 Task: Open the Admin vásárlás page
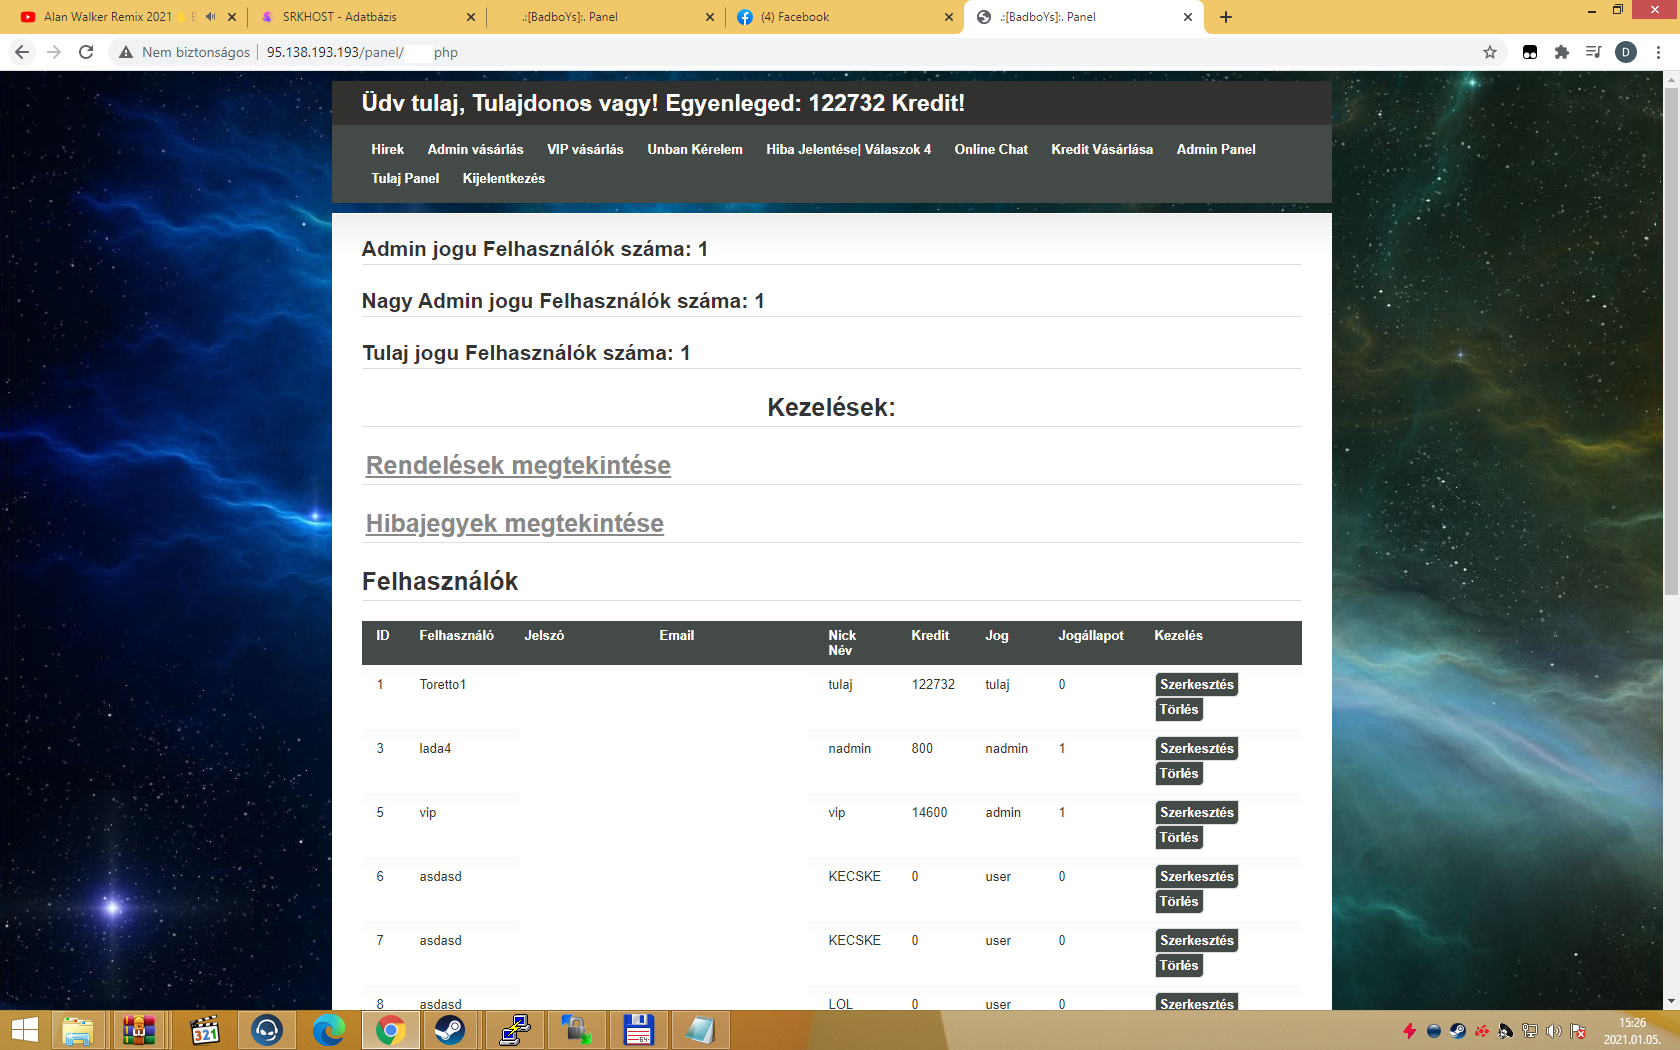475,149
